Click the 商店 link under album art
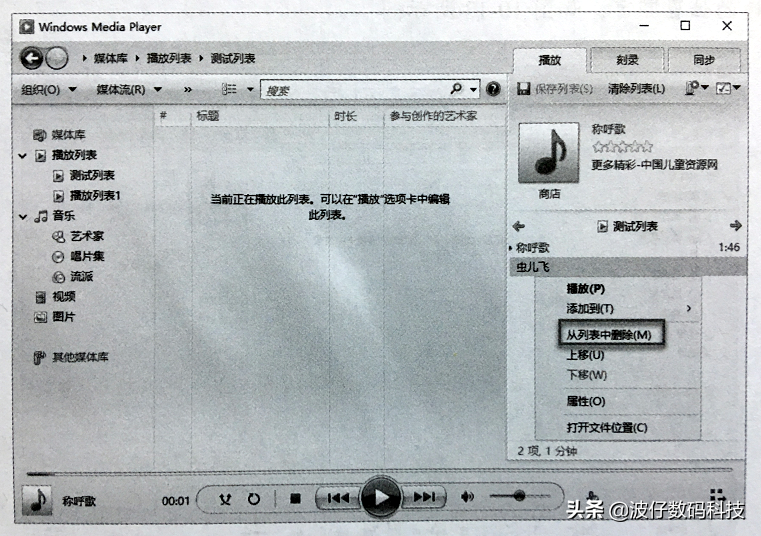Image resolution: width=761 pixels, height=536 pixels. tap(549, 194)
